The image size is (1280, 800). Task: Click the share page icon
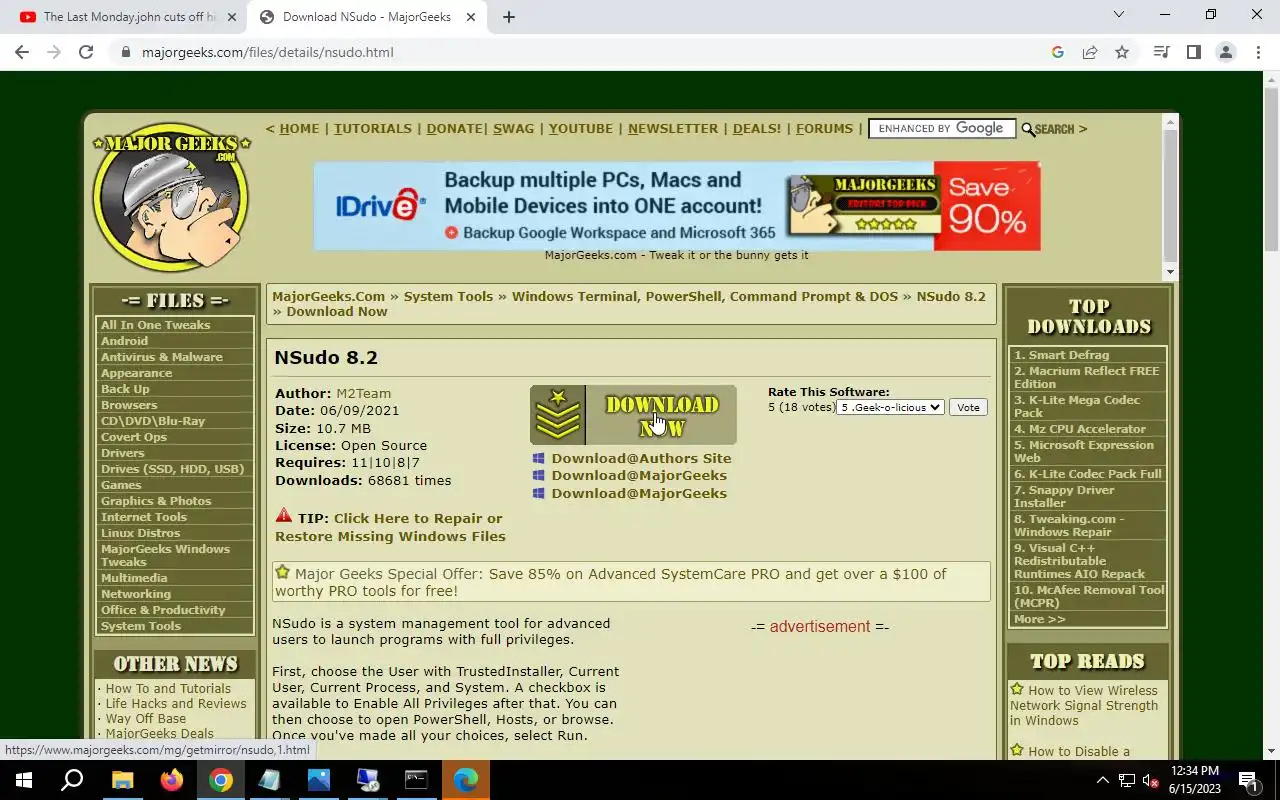coord(1090,52)
